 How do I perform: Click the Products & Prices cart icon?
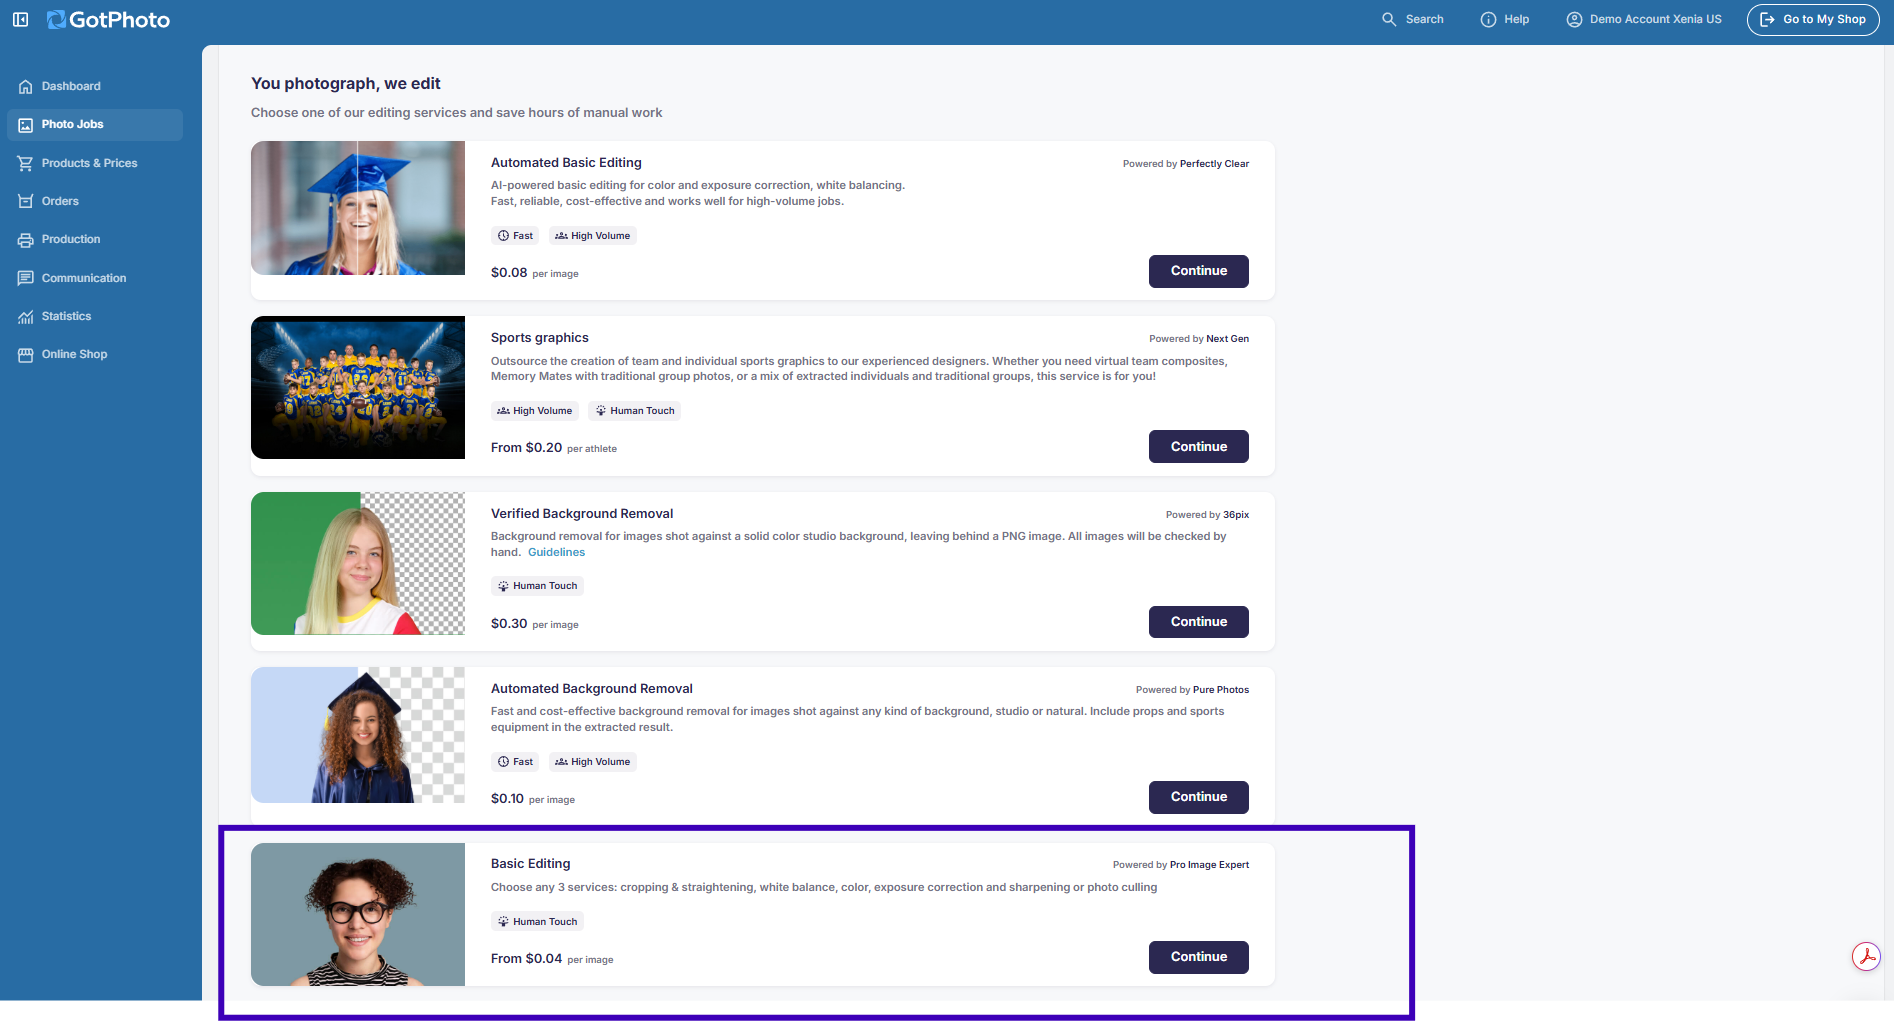pos(26,163)
